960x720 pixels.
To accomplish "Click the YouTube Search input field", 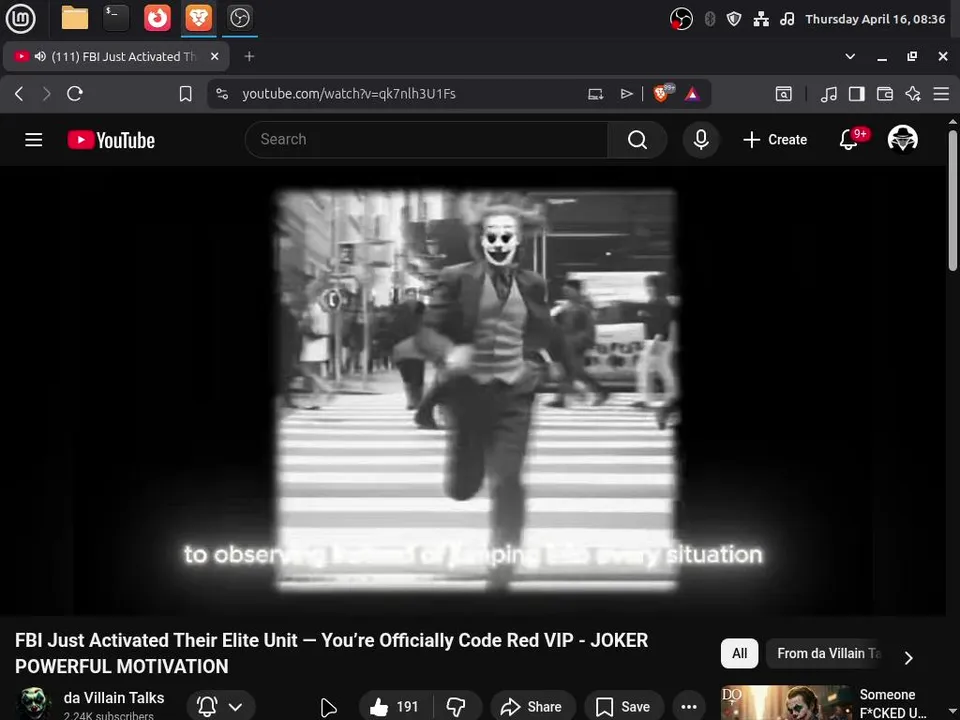I will [x=426, y=140].
